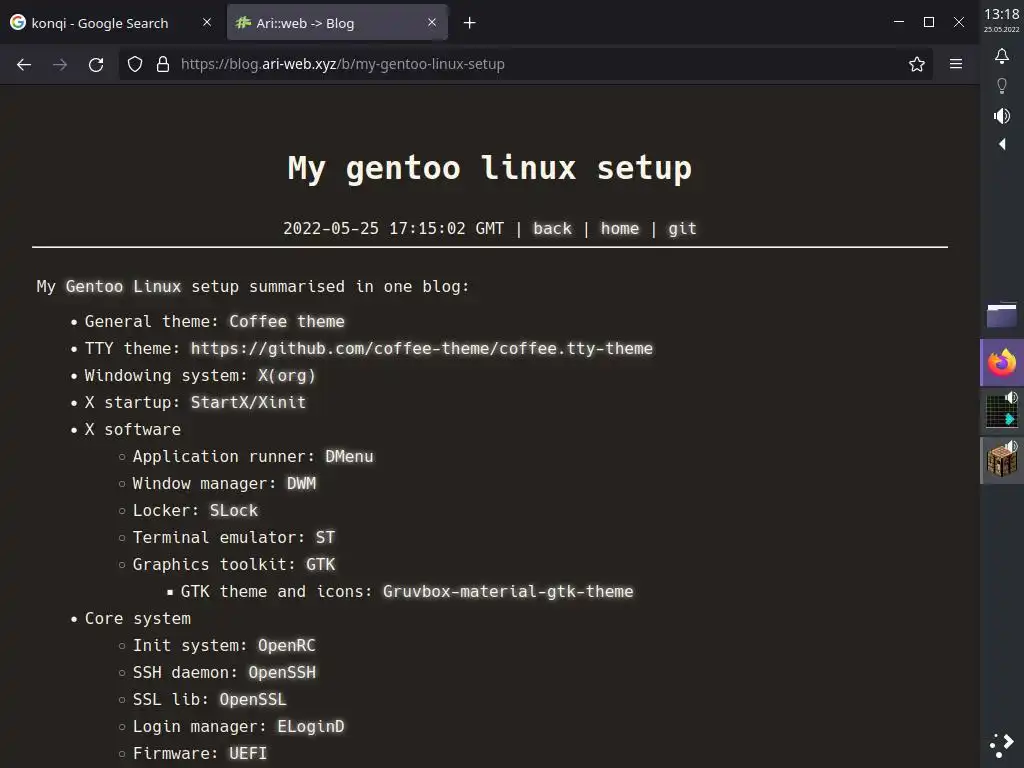
Task: Reload the current blog page
Action: [96, 64]
